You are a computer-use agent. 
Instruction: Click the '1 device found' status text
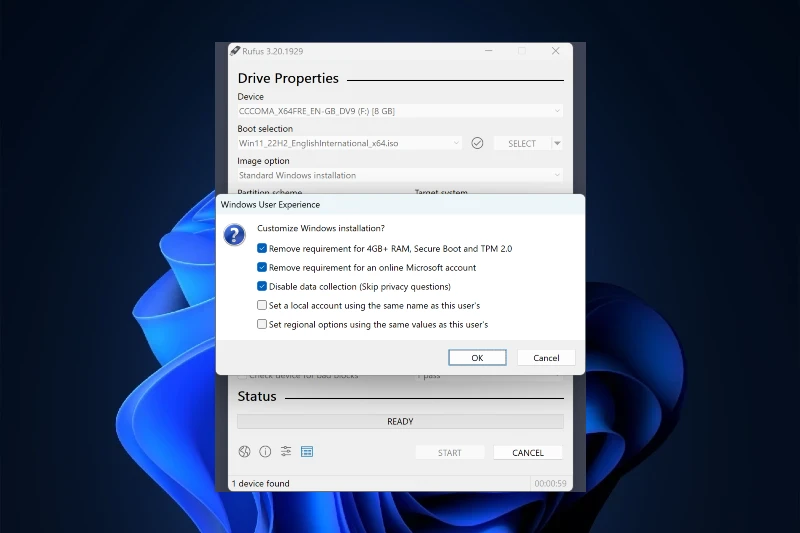point(261,483)
